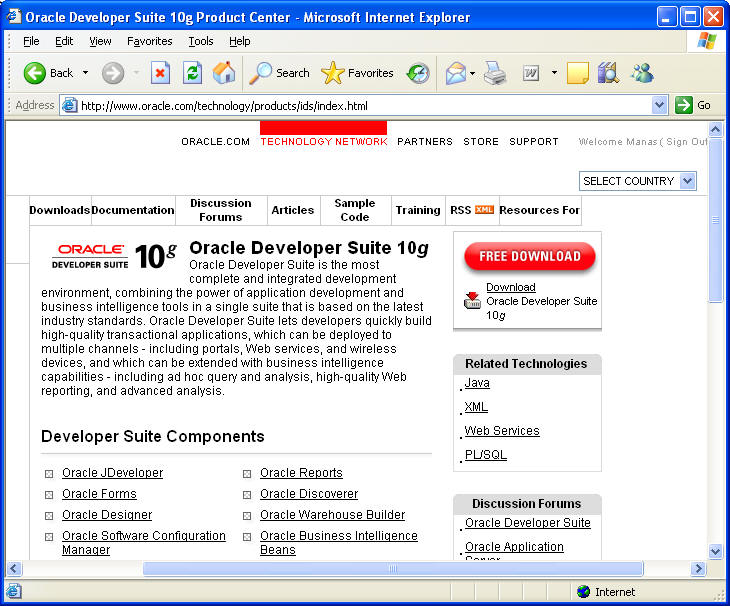Image resolution: width=730 pixels, height=606 pixels.
Task: Open the Edit button dropdown arrow
Action: (554, 73)
